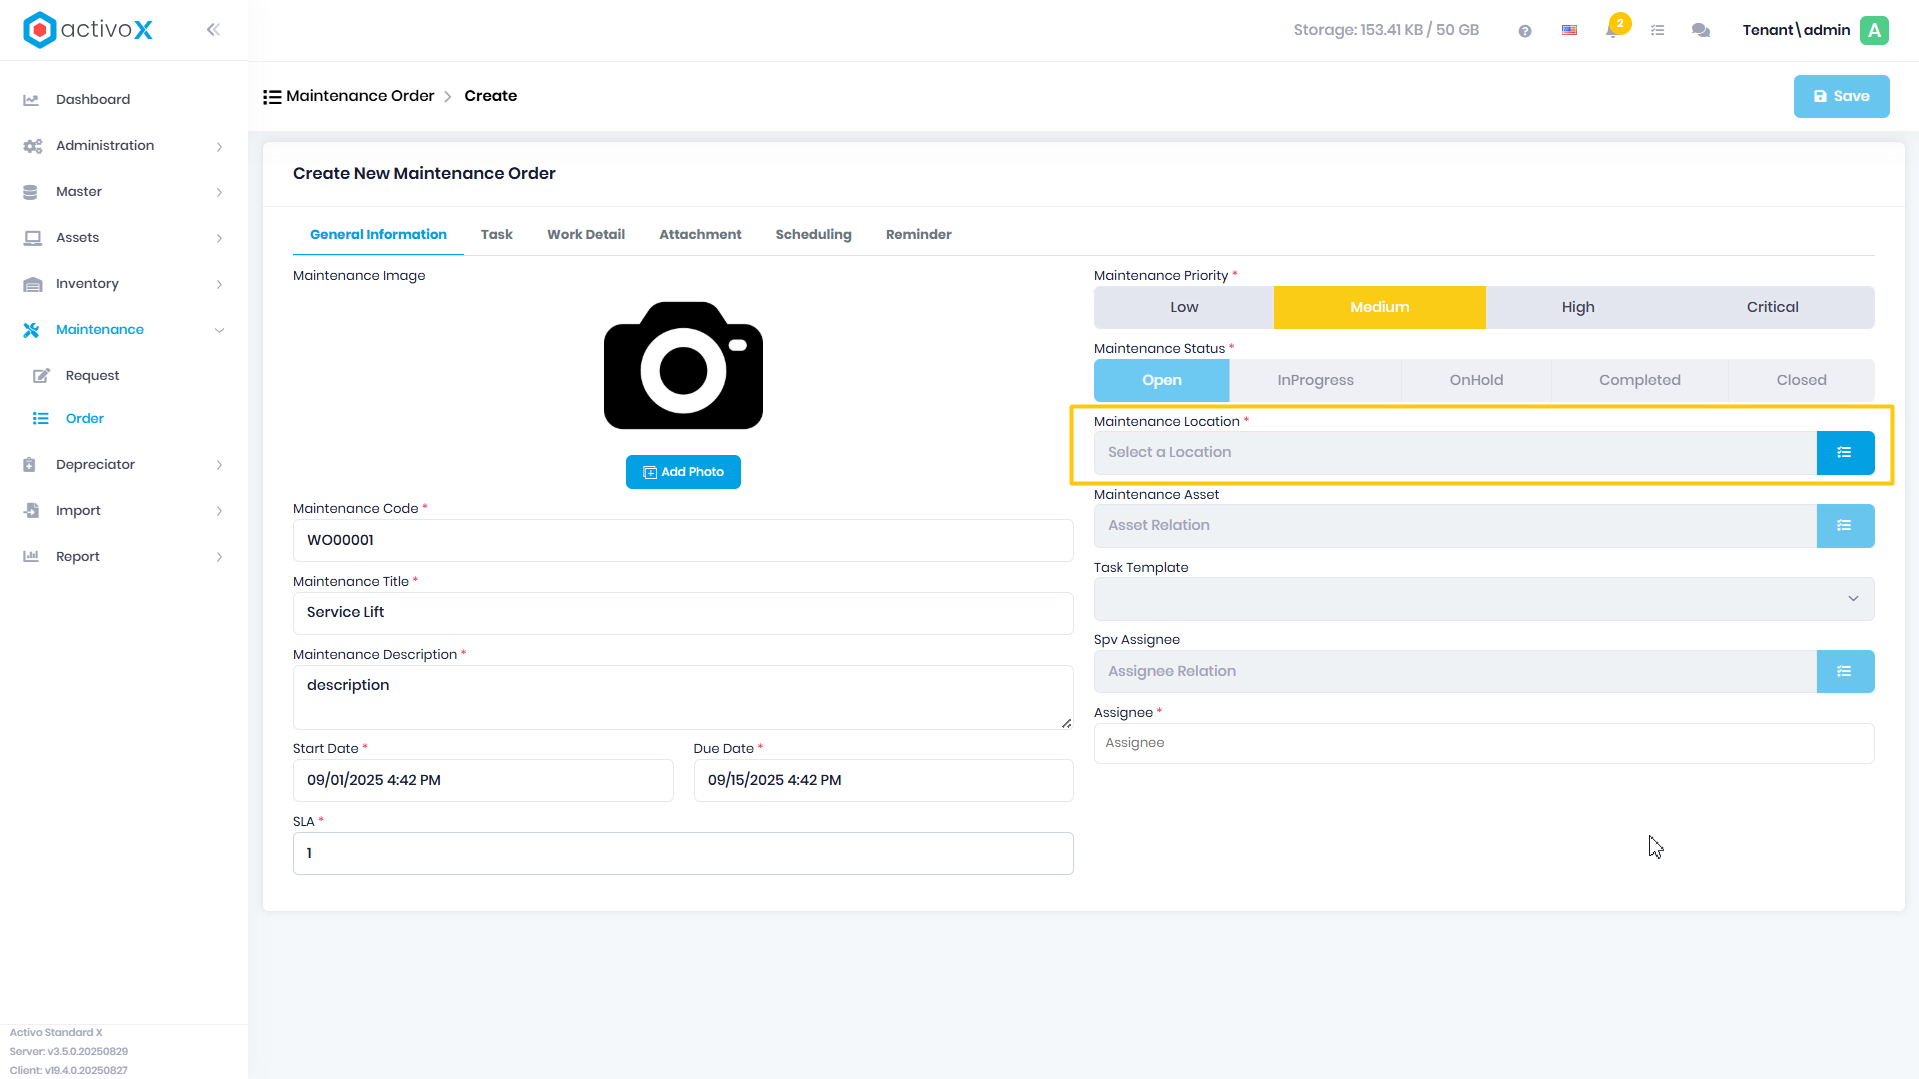Collapse the Maintenance menu chevron
Image resolution: width=1919 pixels, height=1079 pixels.
coord(219,331)
